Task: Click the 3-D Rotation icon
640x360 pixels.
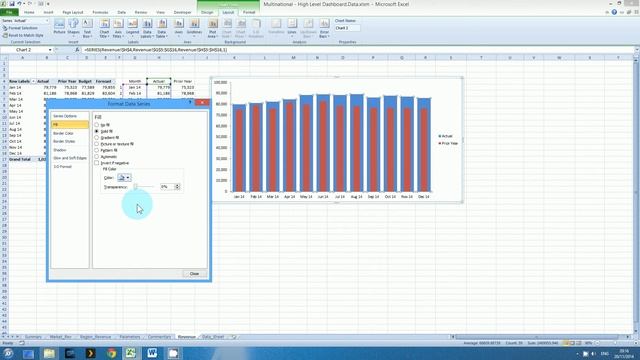Action: [256, 27]
